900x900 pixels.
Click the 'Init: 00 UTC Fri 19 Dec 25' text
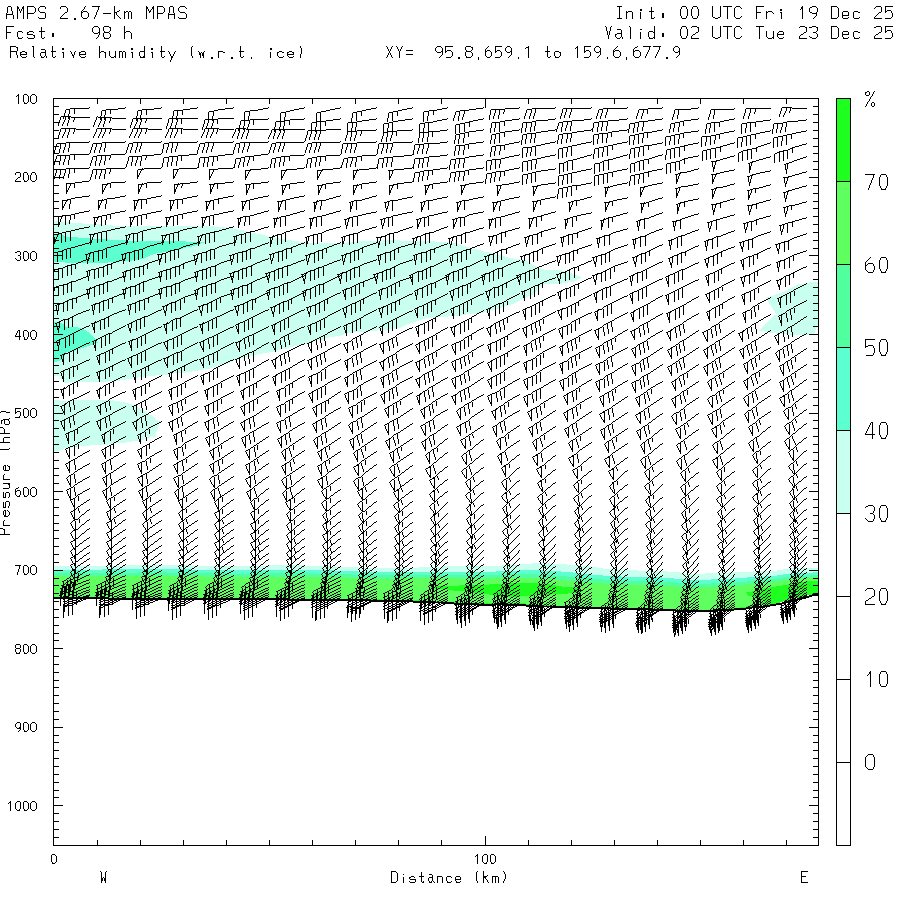click(x=754, y=13)
